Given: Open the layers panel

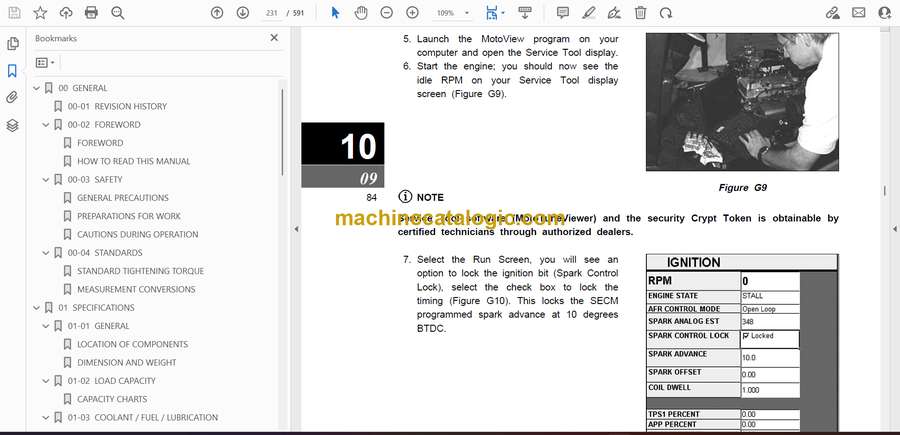Looking at the screenshot, I should [12, 125].
